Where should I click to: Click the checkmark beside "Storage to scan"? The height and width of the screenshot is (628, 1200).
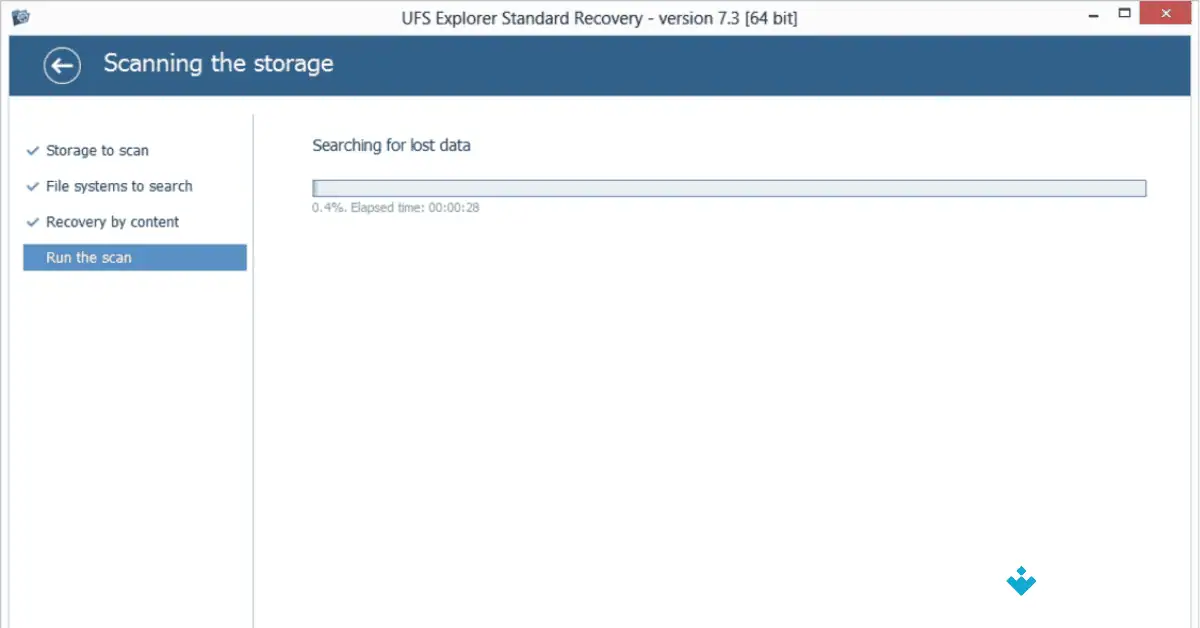(32, 150)
